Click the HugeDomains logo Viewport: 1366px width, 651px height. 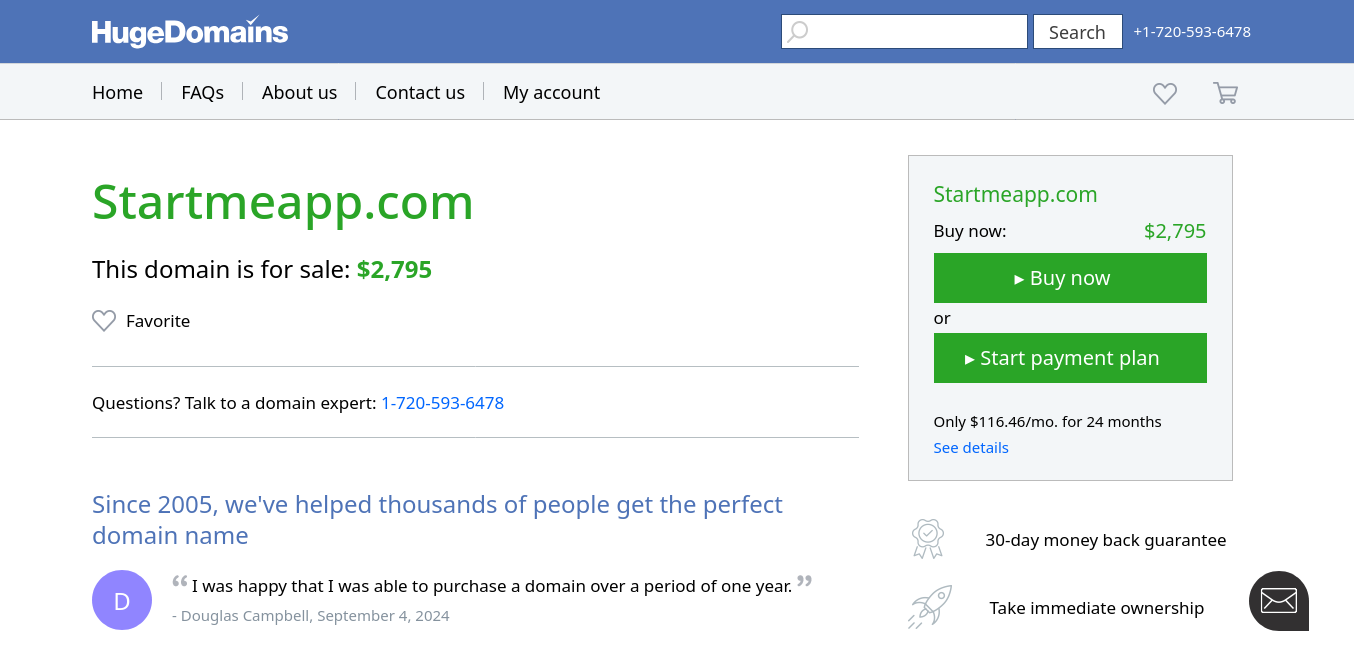[x=190, y=32]
